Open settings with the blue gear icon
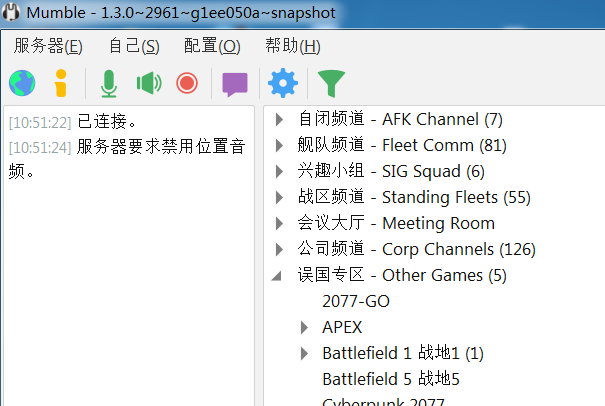Image resolution: width=605 pixels, height=406 pixels. coord(283,83)
